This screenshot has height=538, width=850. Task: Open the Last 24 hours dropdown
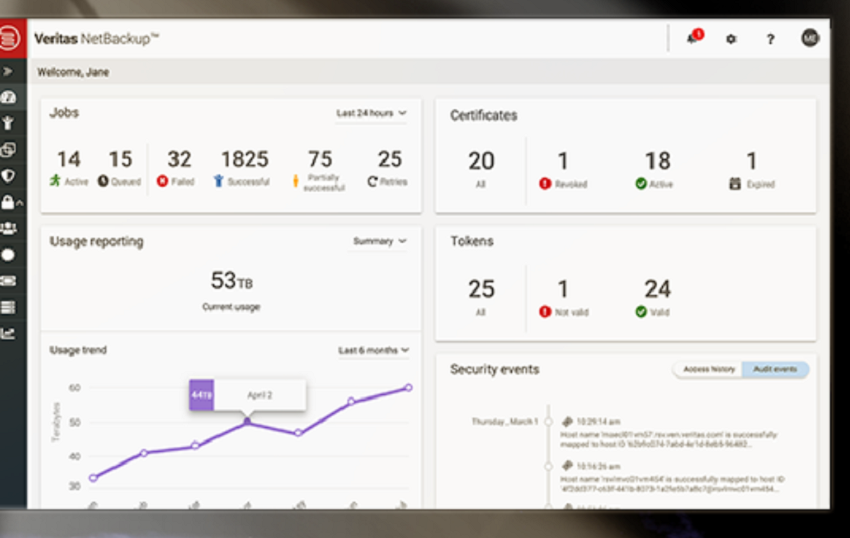tap(372, 113)
